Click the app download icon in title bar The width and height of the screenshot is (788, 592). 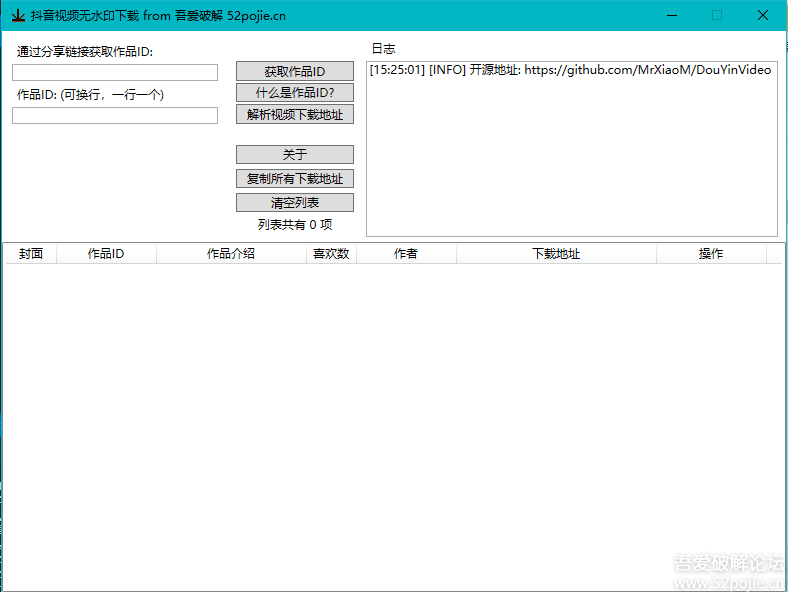point(17,15)
